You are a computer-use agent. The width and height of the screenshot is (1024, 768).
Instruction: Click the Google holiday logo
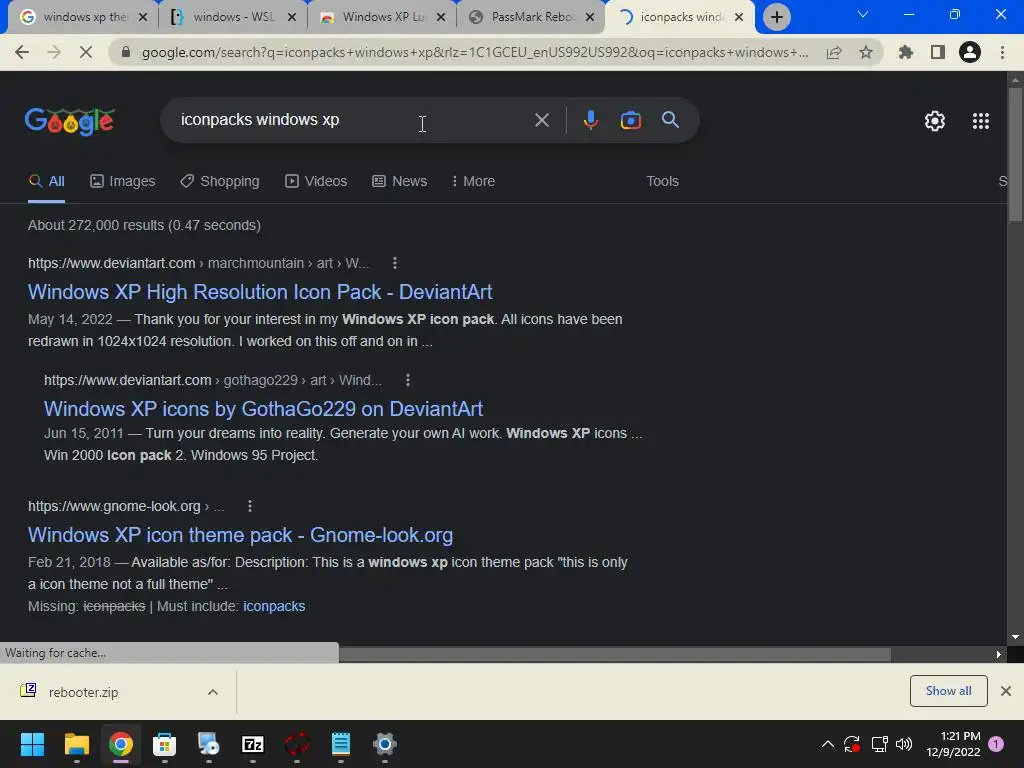pyautogui.click(x=70, y=121)
